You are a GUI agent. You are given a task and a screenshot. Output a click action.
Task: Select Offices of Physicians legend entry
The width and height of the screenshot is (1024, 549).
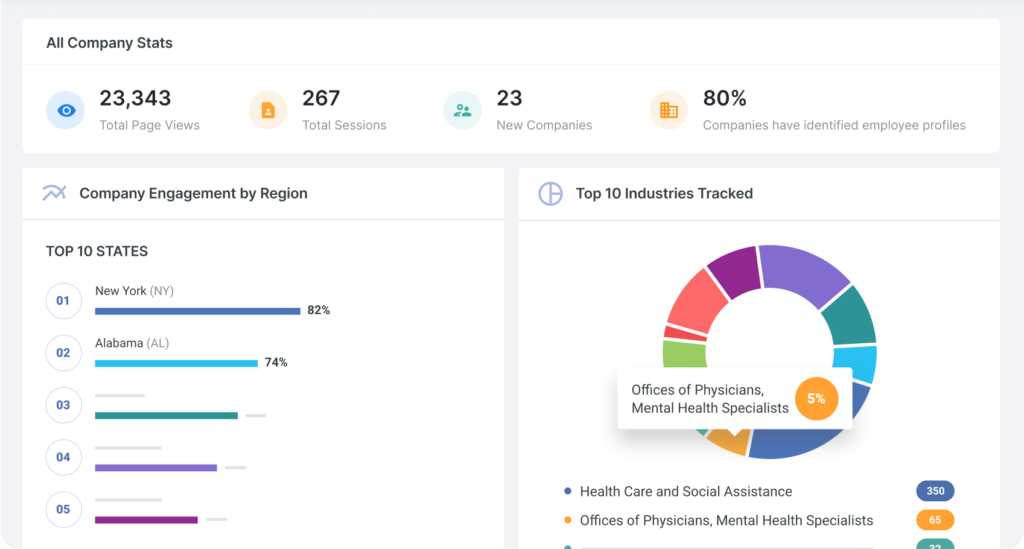point(726,520)
